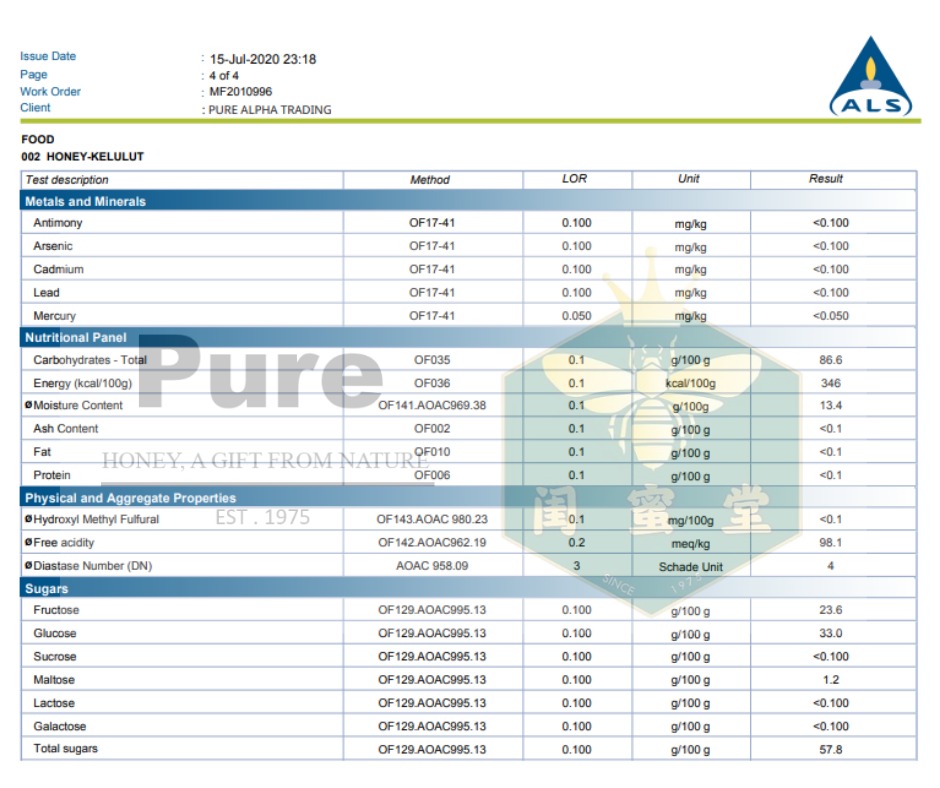This screenshot has width=940, height=788.
Task: Click the Issue Date field label
Action: click(x=48, y=56)
